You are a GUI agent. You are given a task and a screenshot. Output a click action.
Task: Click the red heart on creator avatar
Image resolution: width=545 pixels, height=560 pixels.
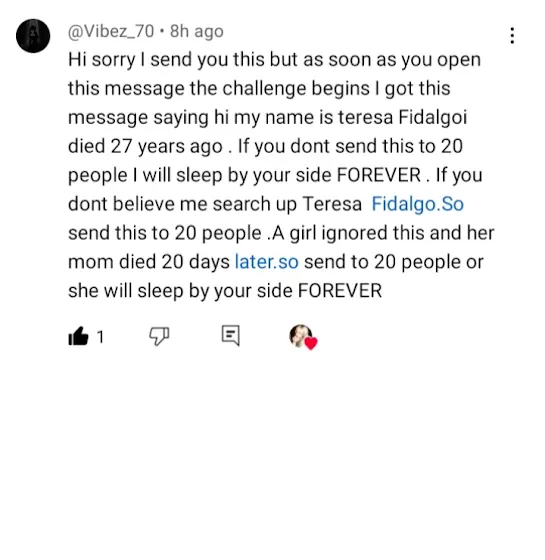tap(311, 343)
